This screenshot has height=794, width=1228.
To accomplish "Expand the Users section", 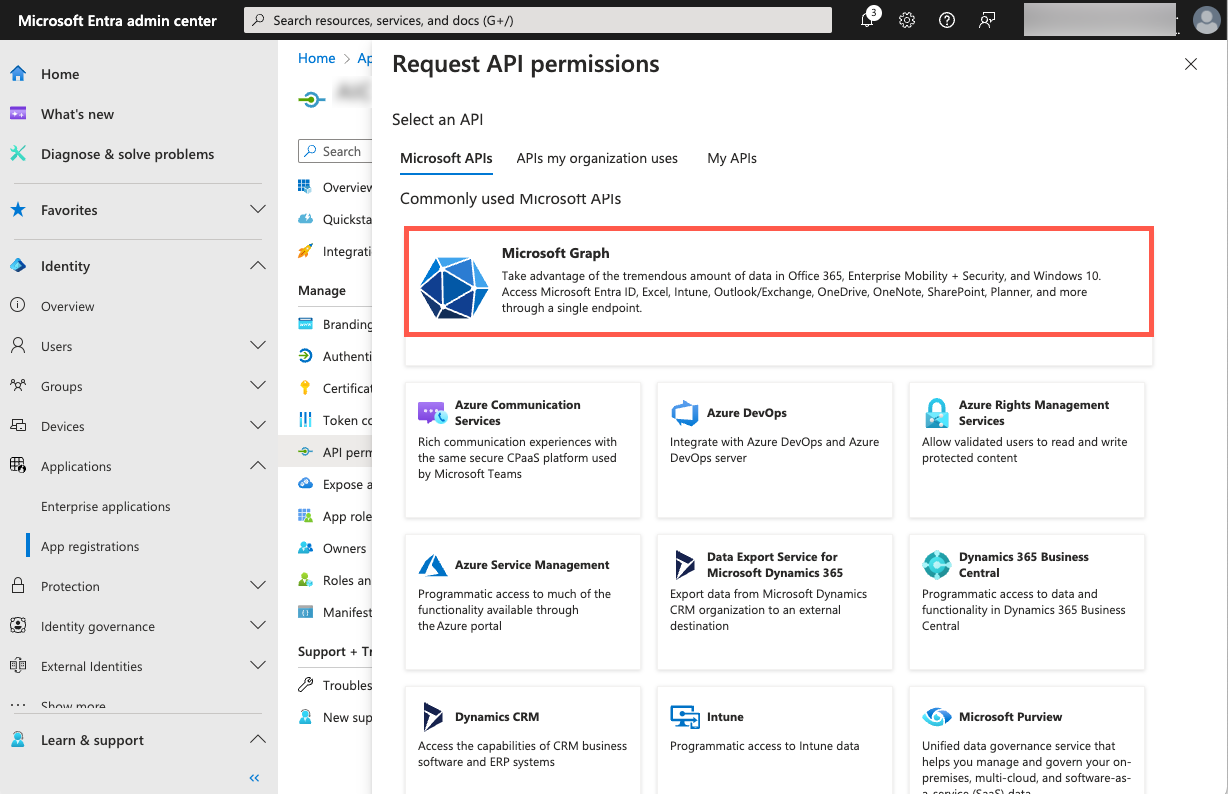I will coord(258,345).
